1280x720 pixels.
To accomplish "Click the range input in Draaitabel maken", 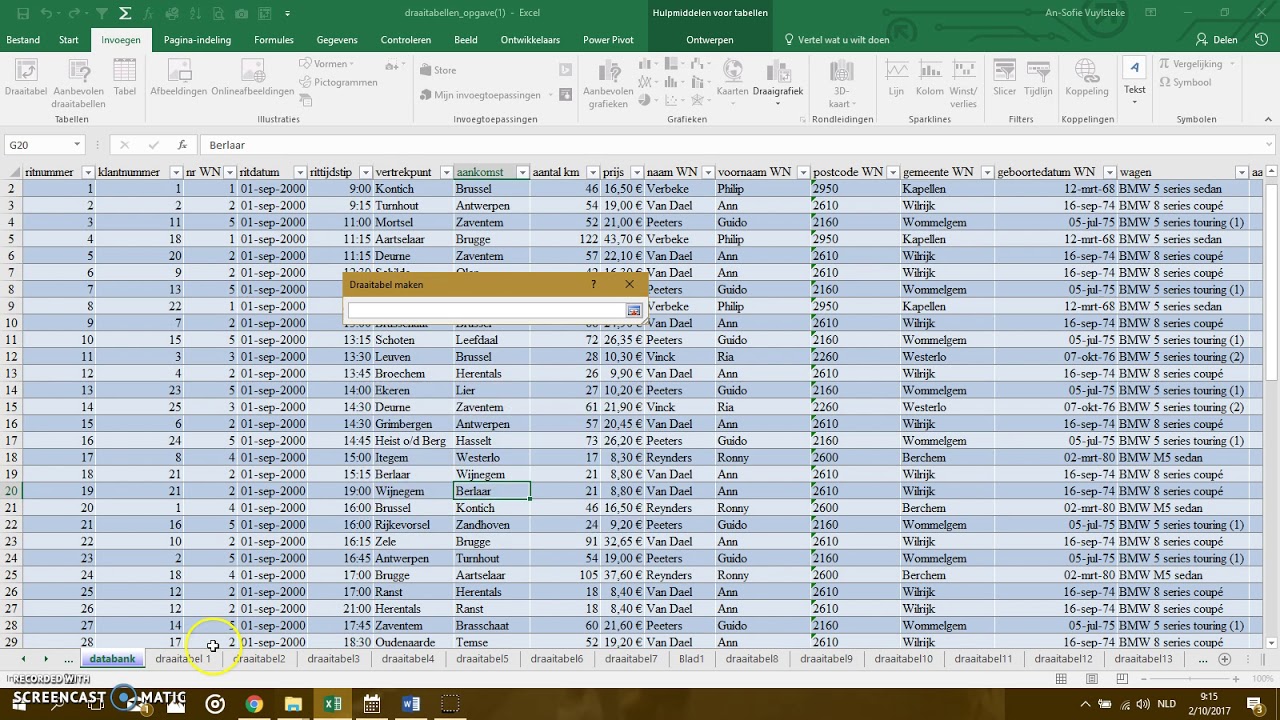I will 486,311.
